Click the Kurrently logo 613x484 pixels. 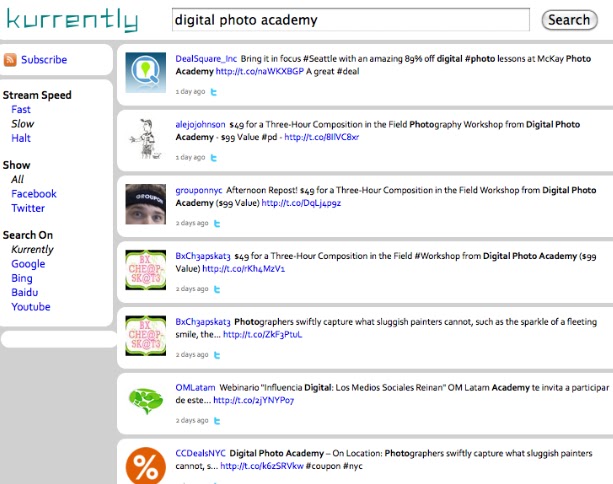click(72, 20)
